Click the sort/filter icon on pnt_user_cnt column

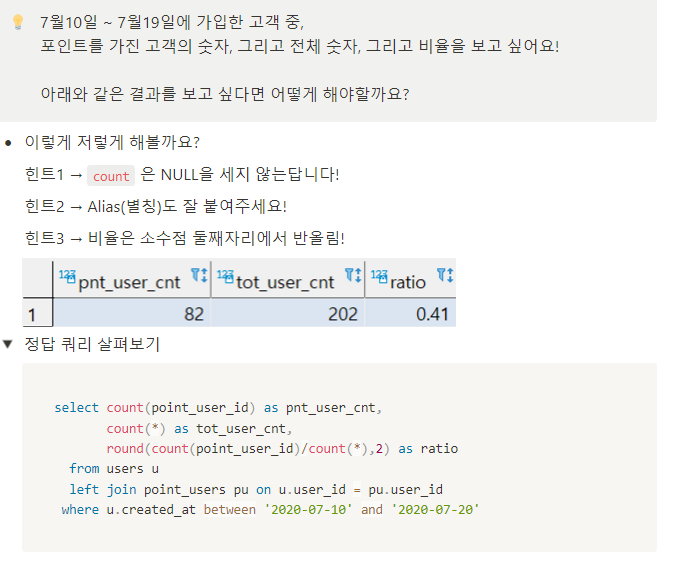[199, 275]
